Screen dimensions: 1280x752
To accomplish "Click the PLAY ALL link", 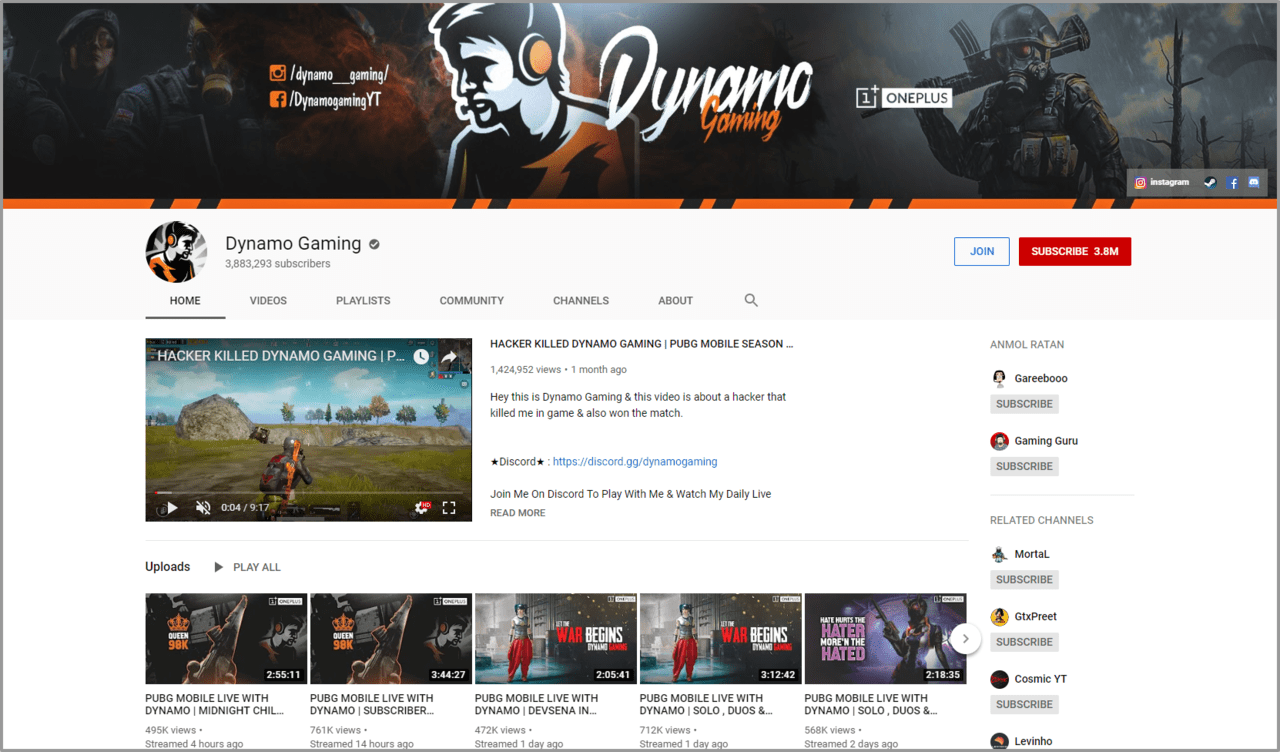I will tap(257, 567).
